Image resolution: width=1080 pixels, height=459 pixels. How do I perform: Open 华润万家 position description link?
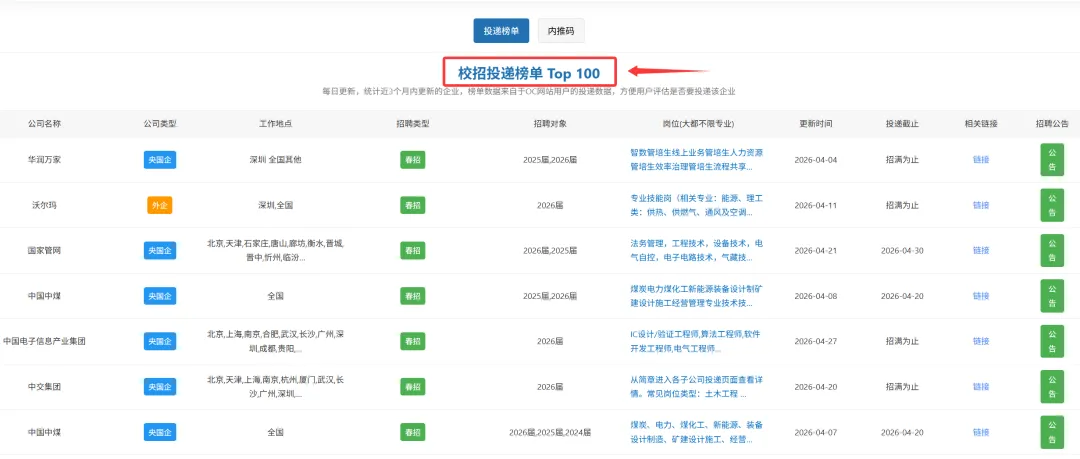click(696, 160)
